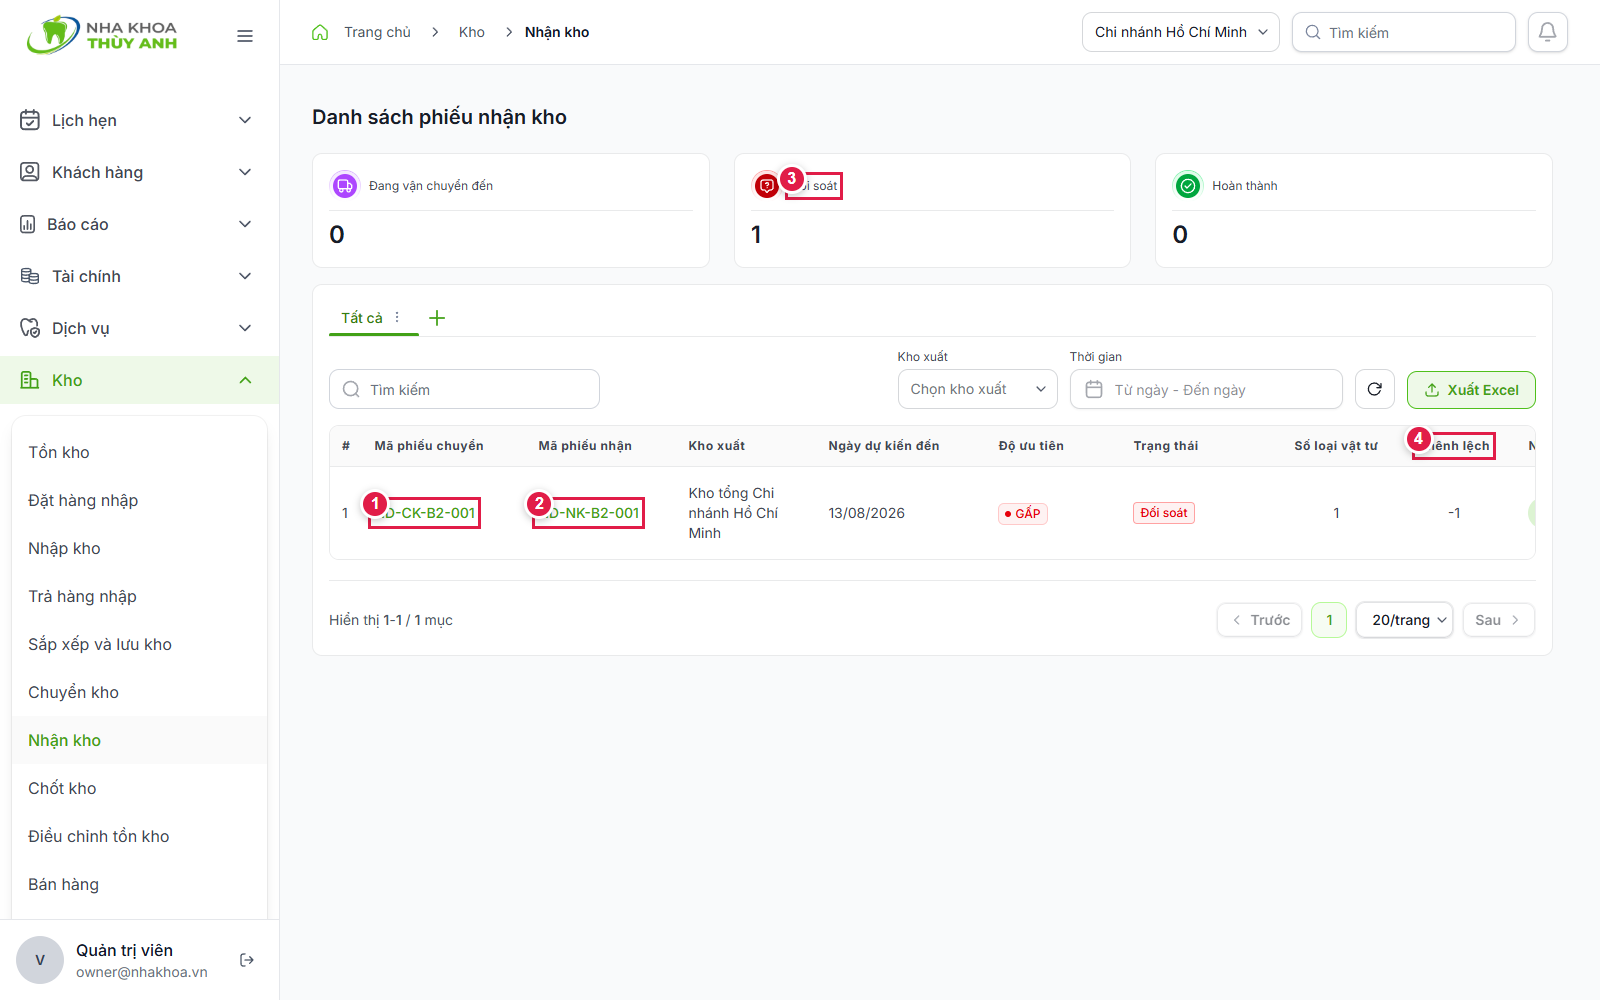Click the Nha Khoa Thùy Anh logo
Image resolution: width=1600 pixels, height=1000 pixels.
tap(102, 35)
